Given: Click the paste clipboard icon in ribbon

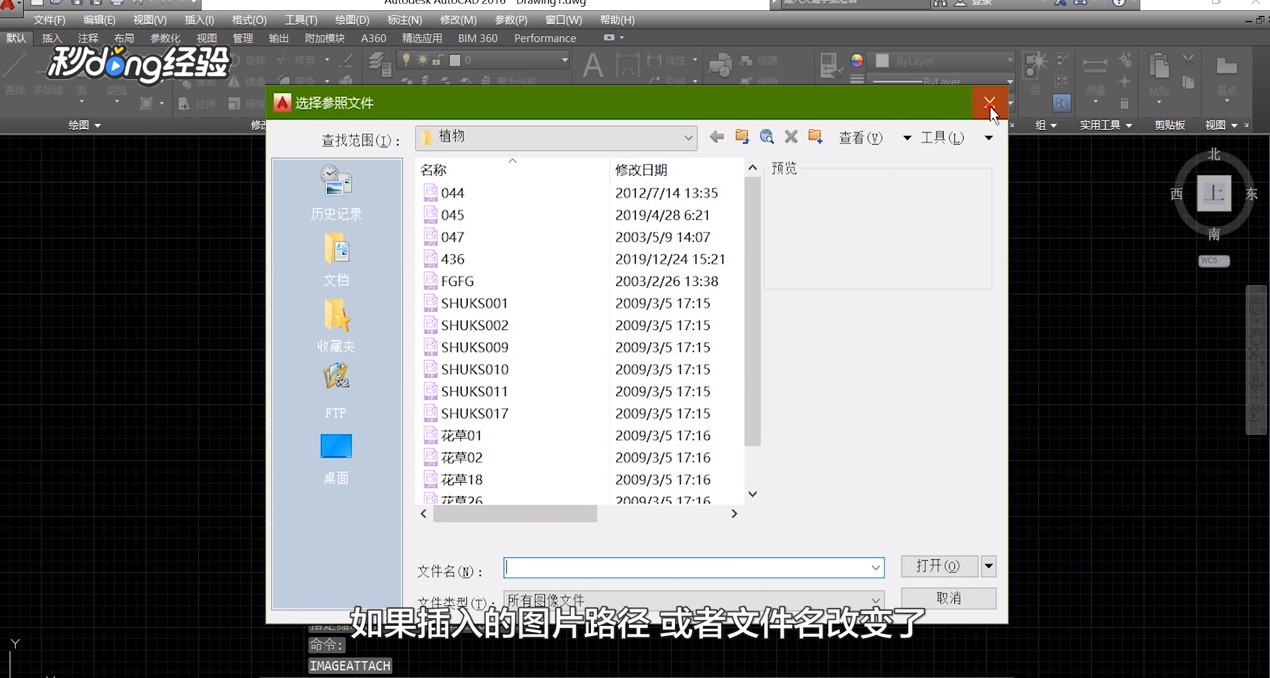Looking at the screenshot, I should [x=1159, y=67].
